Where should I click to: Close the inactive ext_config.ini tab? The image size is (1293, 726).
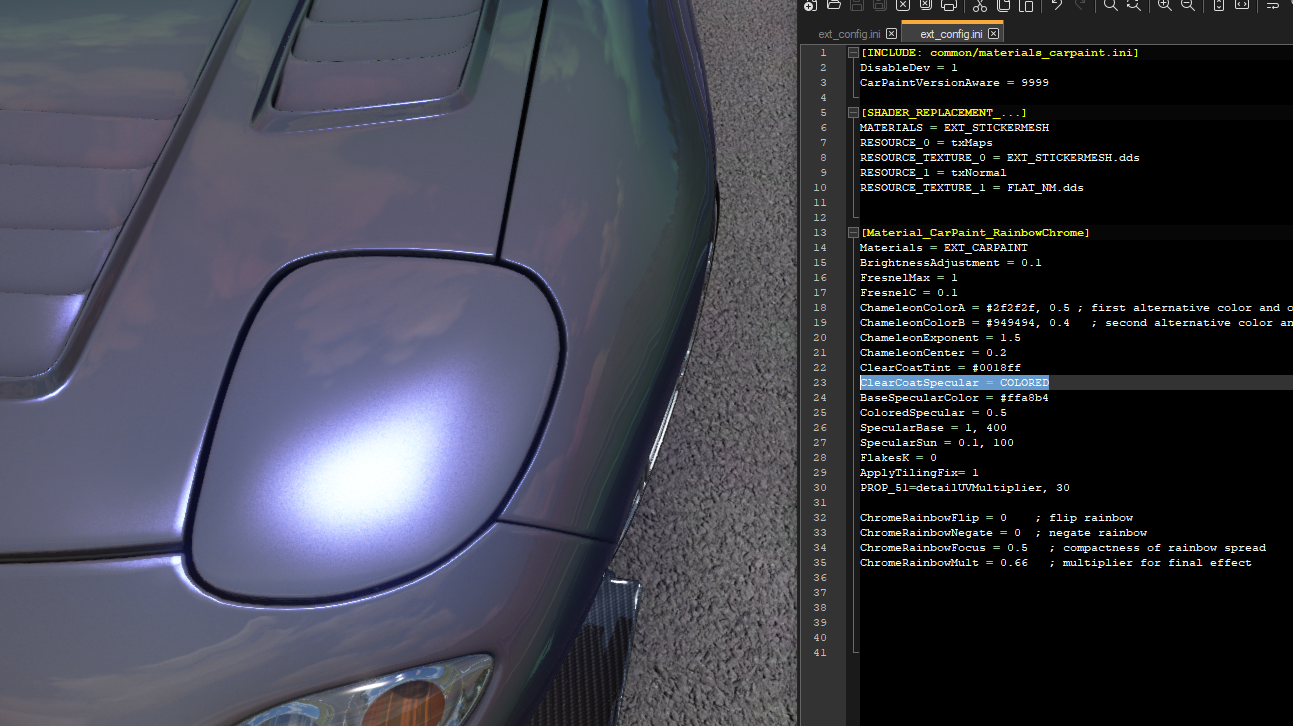click(x=891, y=33)
